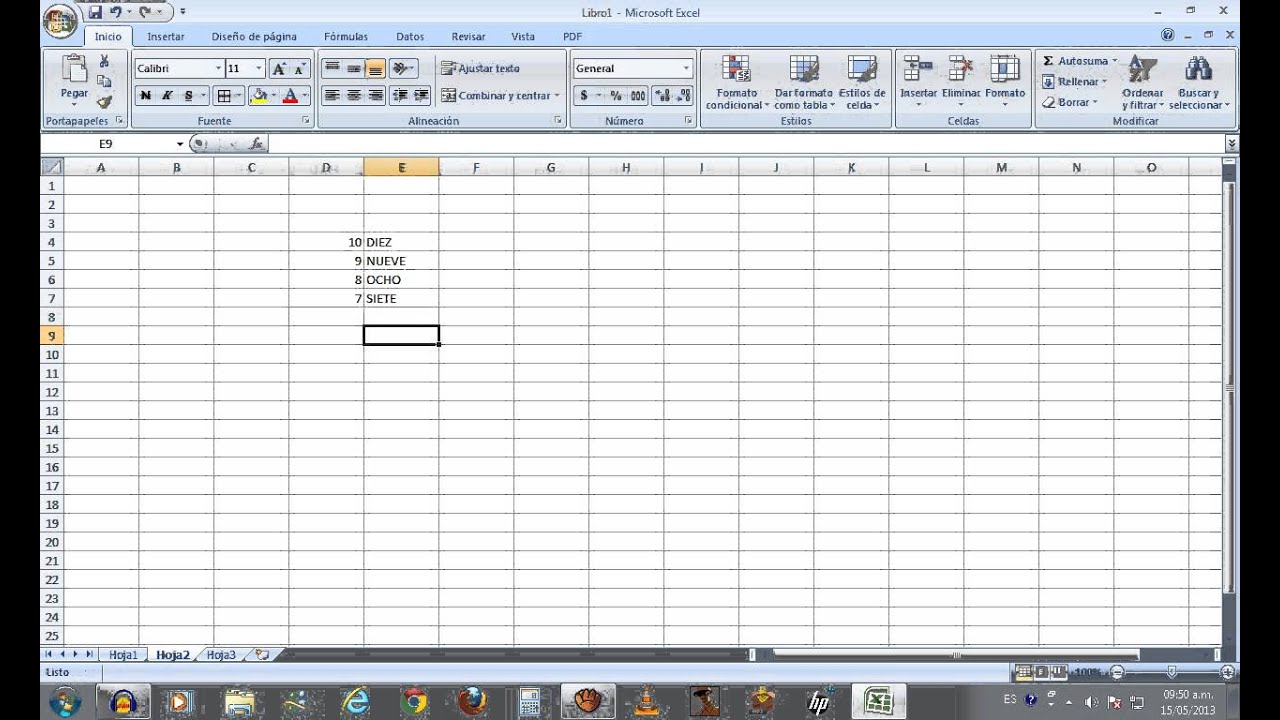Click the Increase Font Size icon
The width and height of the screenshot is (1280, 720).
click(x=279, y=68)
